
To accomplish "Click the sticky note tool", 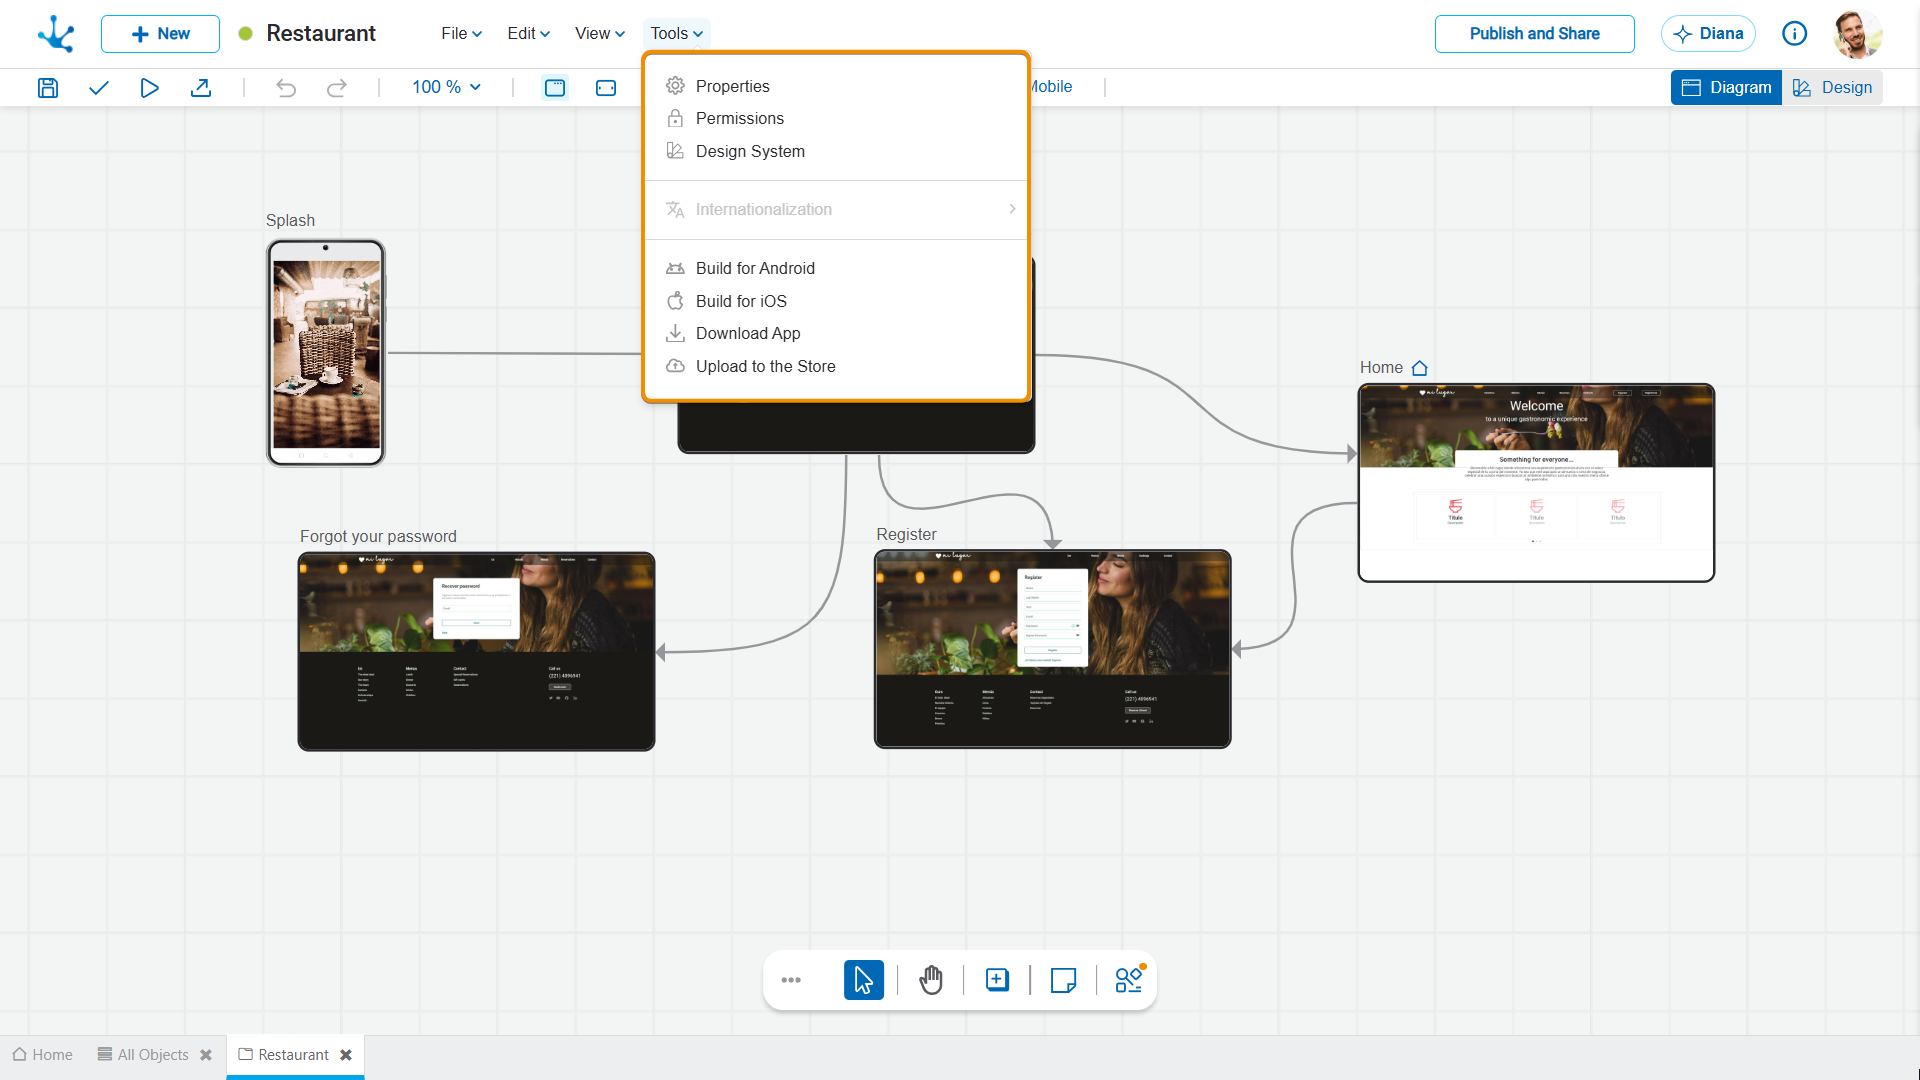I will click(x=1064, y=980).
